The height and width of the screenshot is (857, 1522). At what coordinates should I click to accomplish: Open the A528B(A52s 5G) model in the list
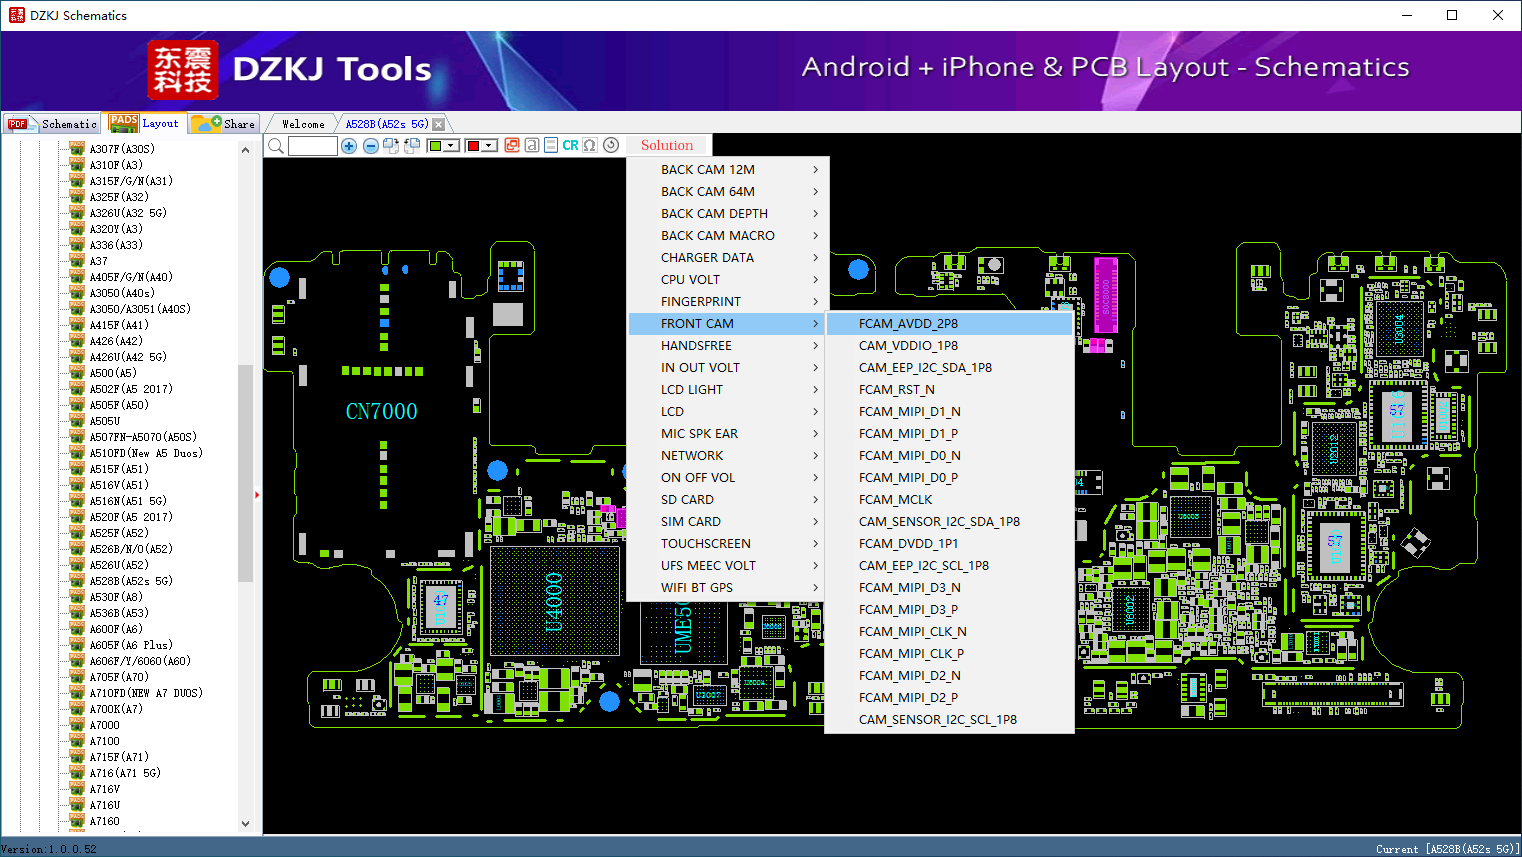pos(131,581)
